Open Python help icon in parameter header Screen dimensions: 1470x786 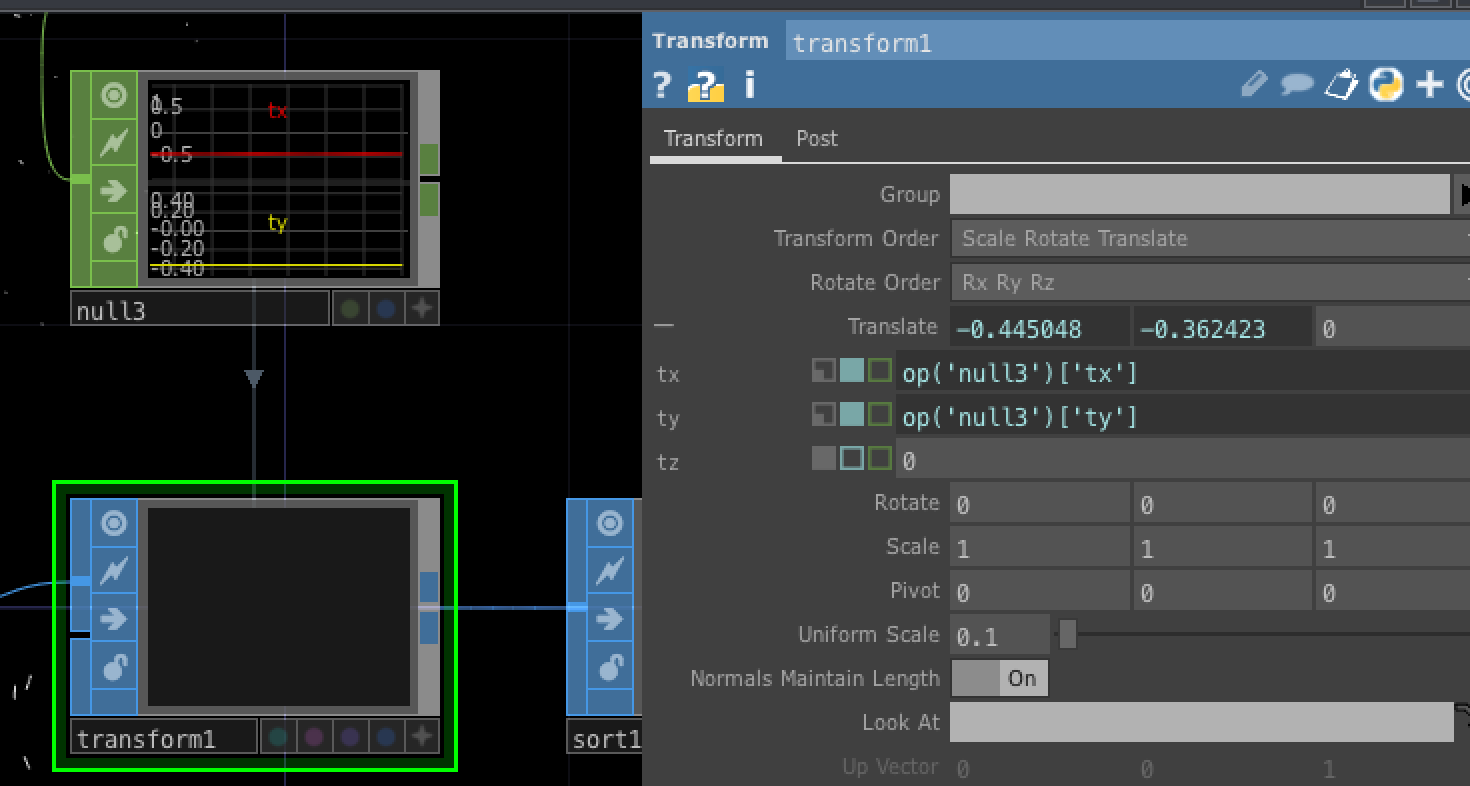click(706, 85)
